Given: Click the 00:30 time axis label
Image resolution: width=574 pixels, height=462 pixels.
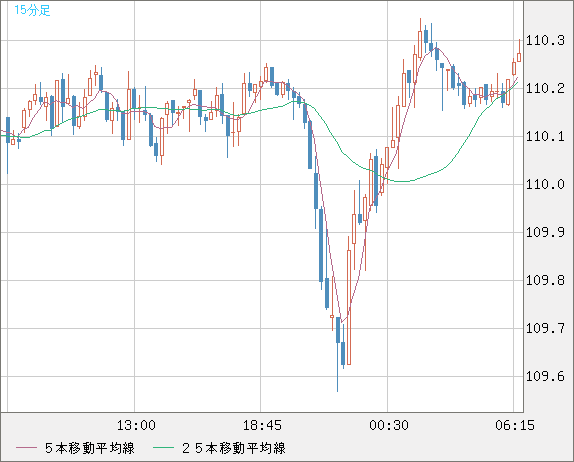Looking at the screenshot, I should pyautogui.click(x=389, y=425).
